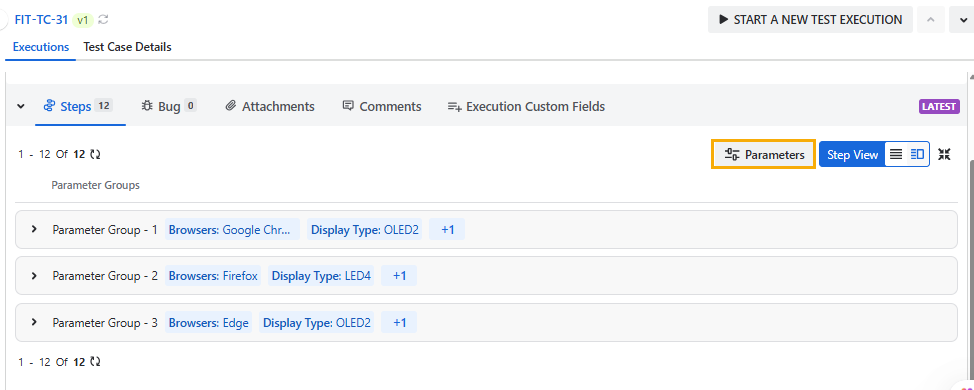Click Parameter Group - 3 label
The height and width of the screenshot is (390, 974).
tap(105, 323)
